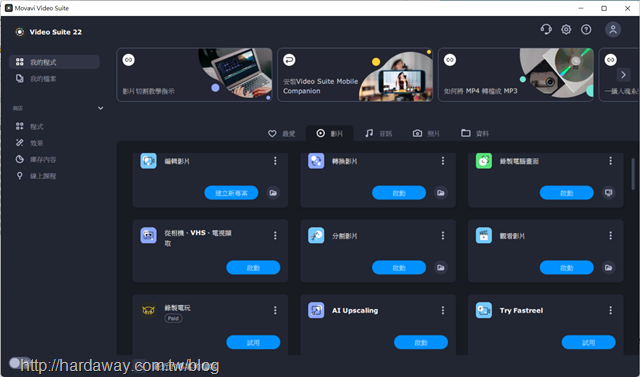Click the Video Suite 22 logo
640x377 pixels.
[x=20, y=32]
